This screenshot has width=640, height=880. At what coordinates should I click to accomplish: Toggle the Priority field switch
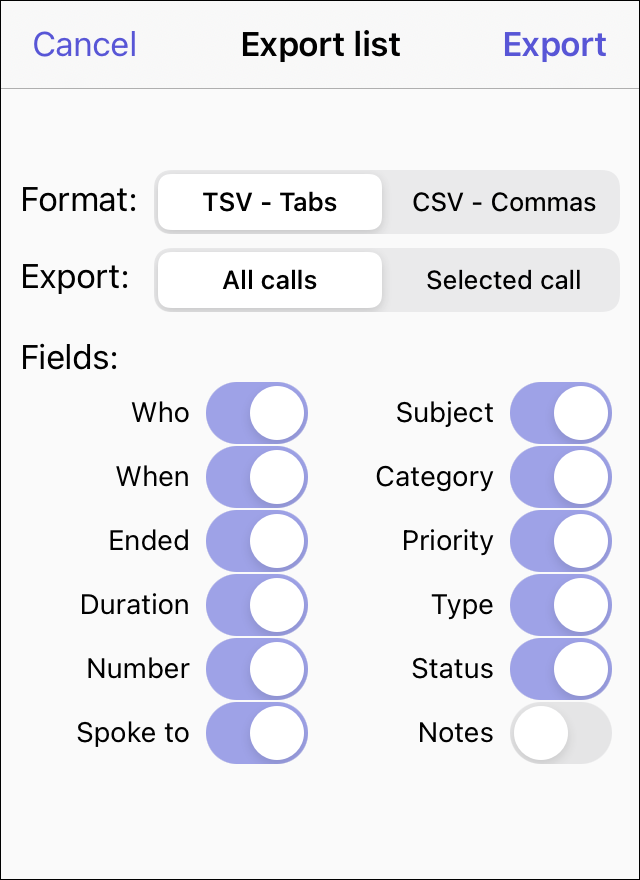pos(560,541)
